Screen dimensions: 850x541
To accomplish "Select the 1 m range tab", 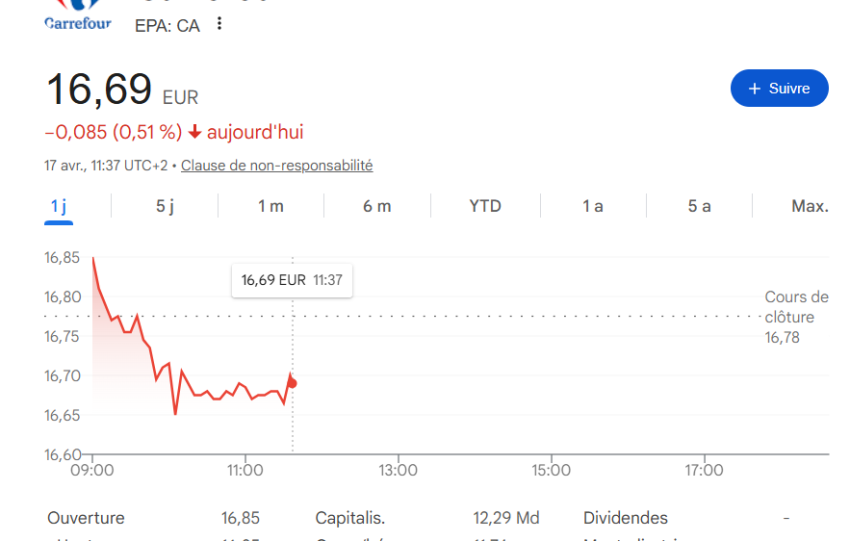I will click(271, 206).
